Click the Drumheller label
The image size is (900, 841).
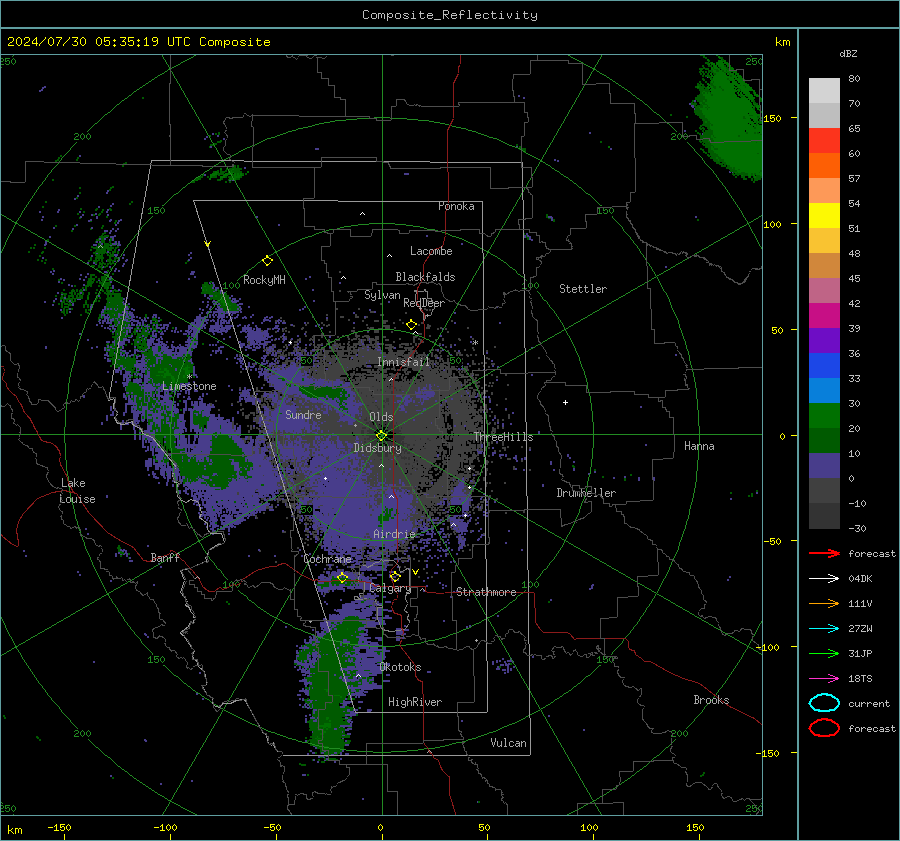click(586, 493)
